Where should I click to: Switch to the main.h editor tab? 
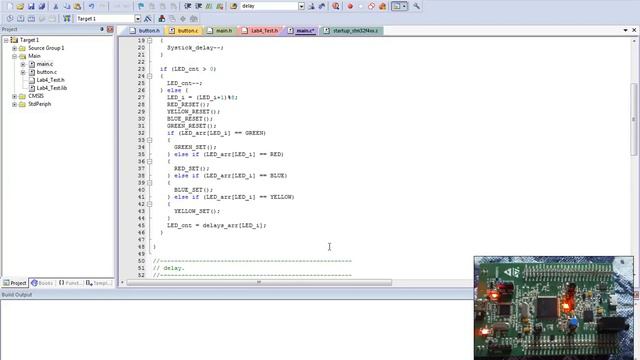tap(220, 31)
